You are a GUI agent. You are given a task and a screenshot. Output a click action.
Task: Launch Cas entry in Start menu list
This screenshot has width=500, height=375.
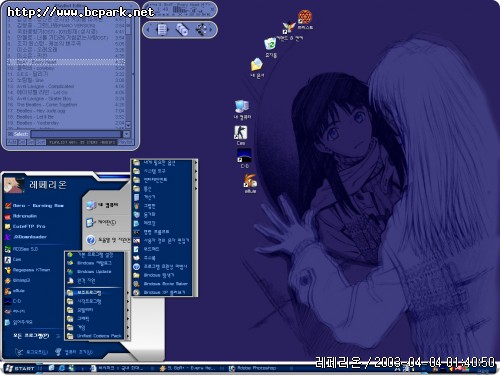13,259
